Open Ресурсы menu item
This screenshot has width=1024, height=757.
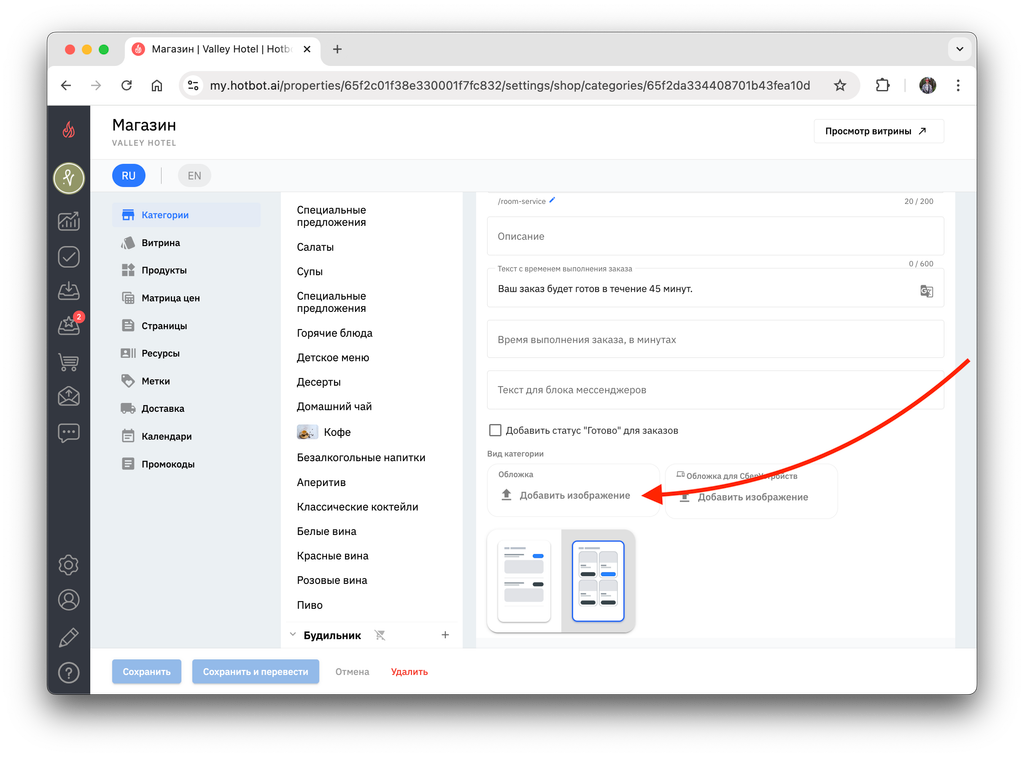point(186,353)
